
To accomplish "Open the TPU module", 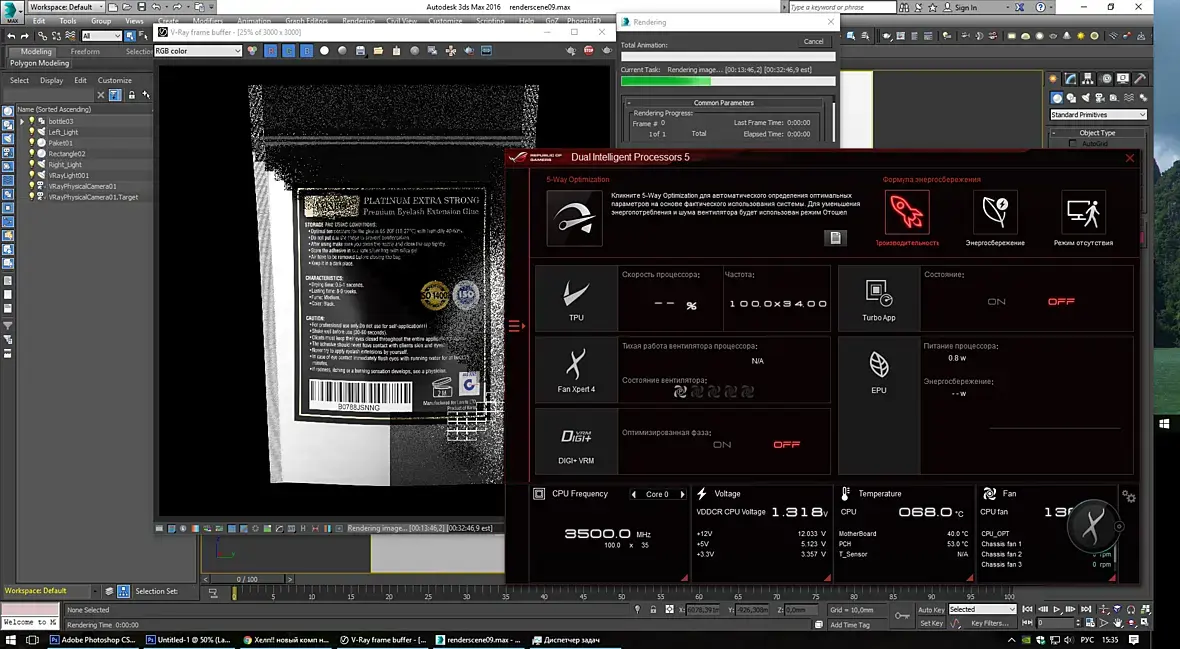I will pyautogui.click(x=575, y=298).
